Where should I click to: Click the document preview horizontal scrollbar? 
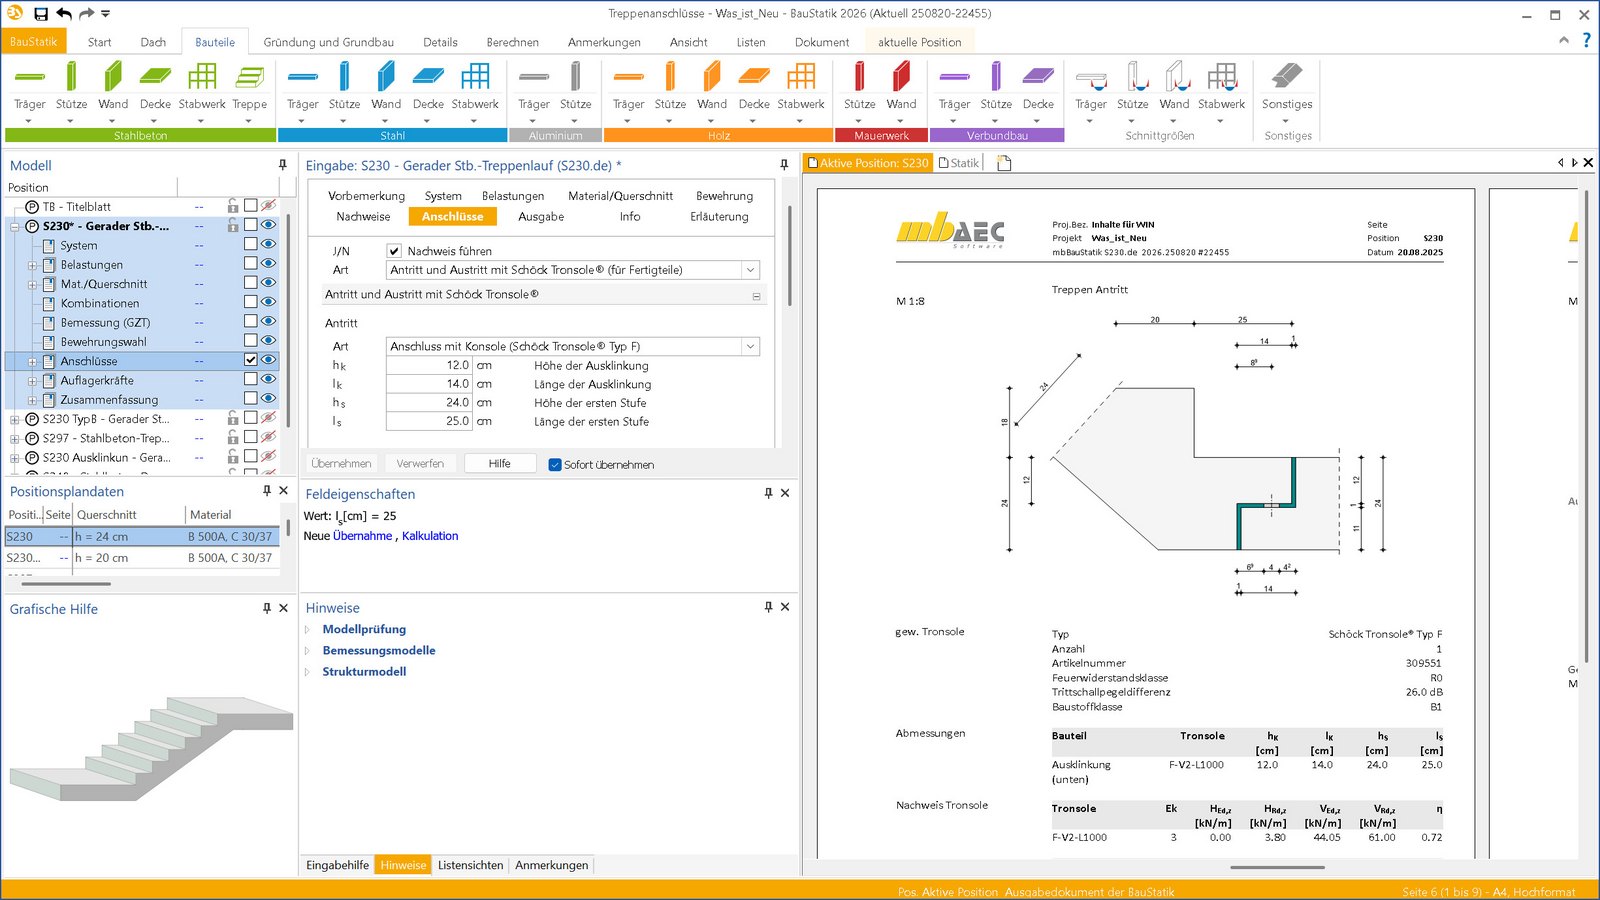click(1277, 867)
